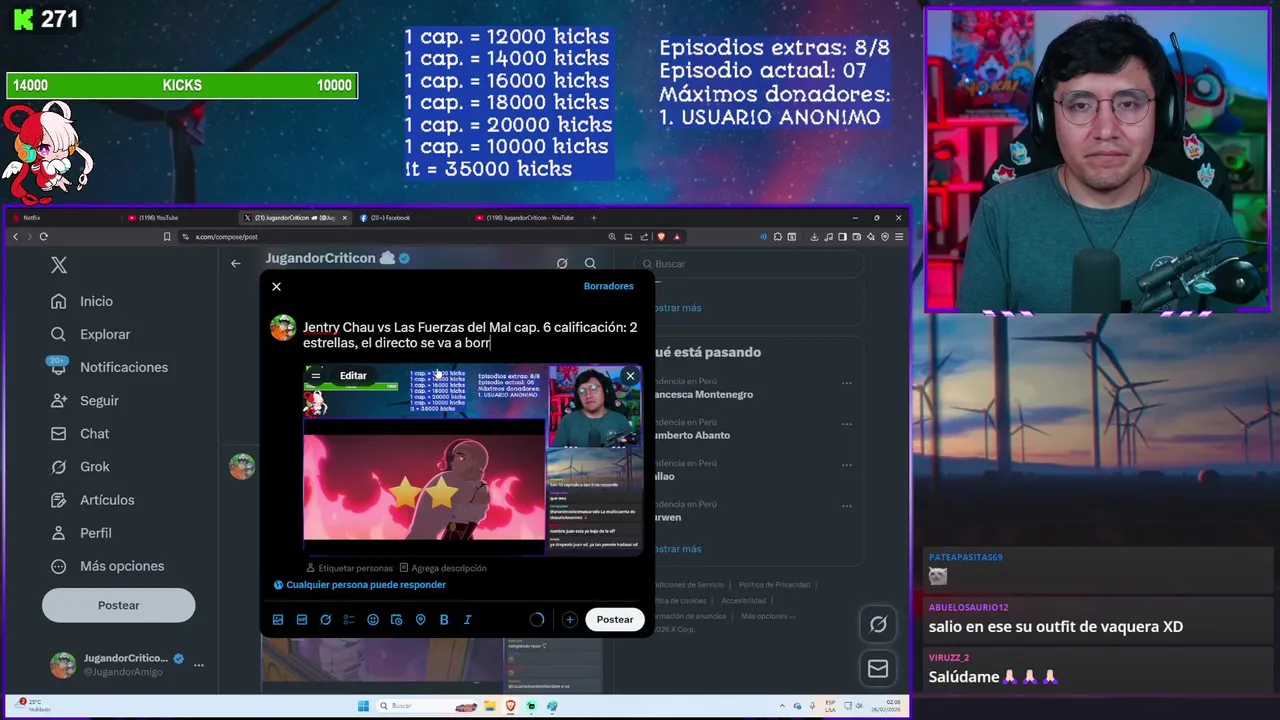Toggle bold text formatting
1280x720 pixels.
pyautogui.click(x=444, y=620)
